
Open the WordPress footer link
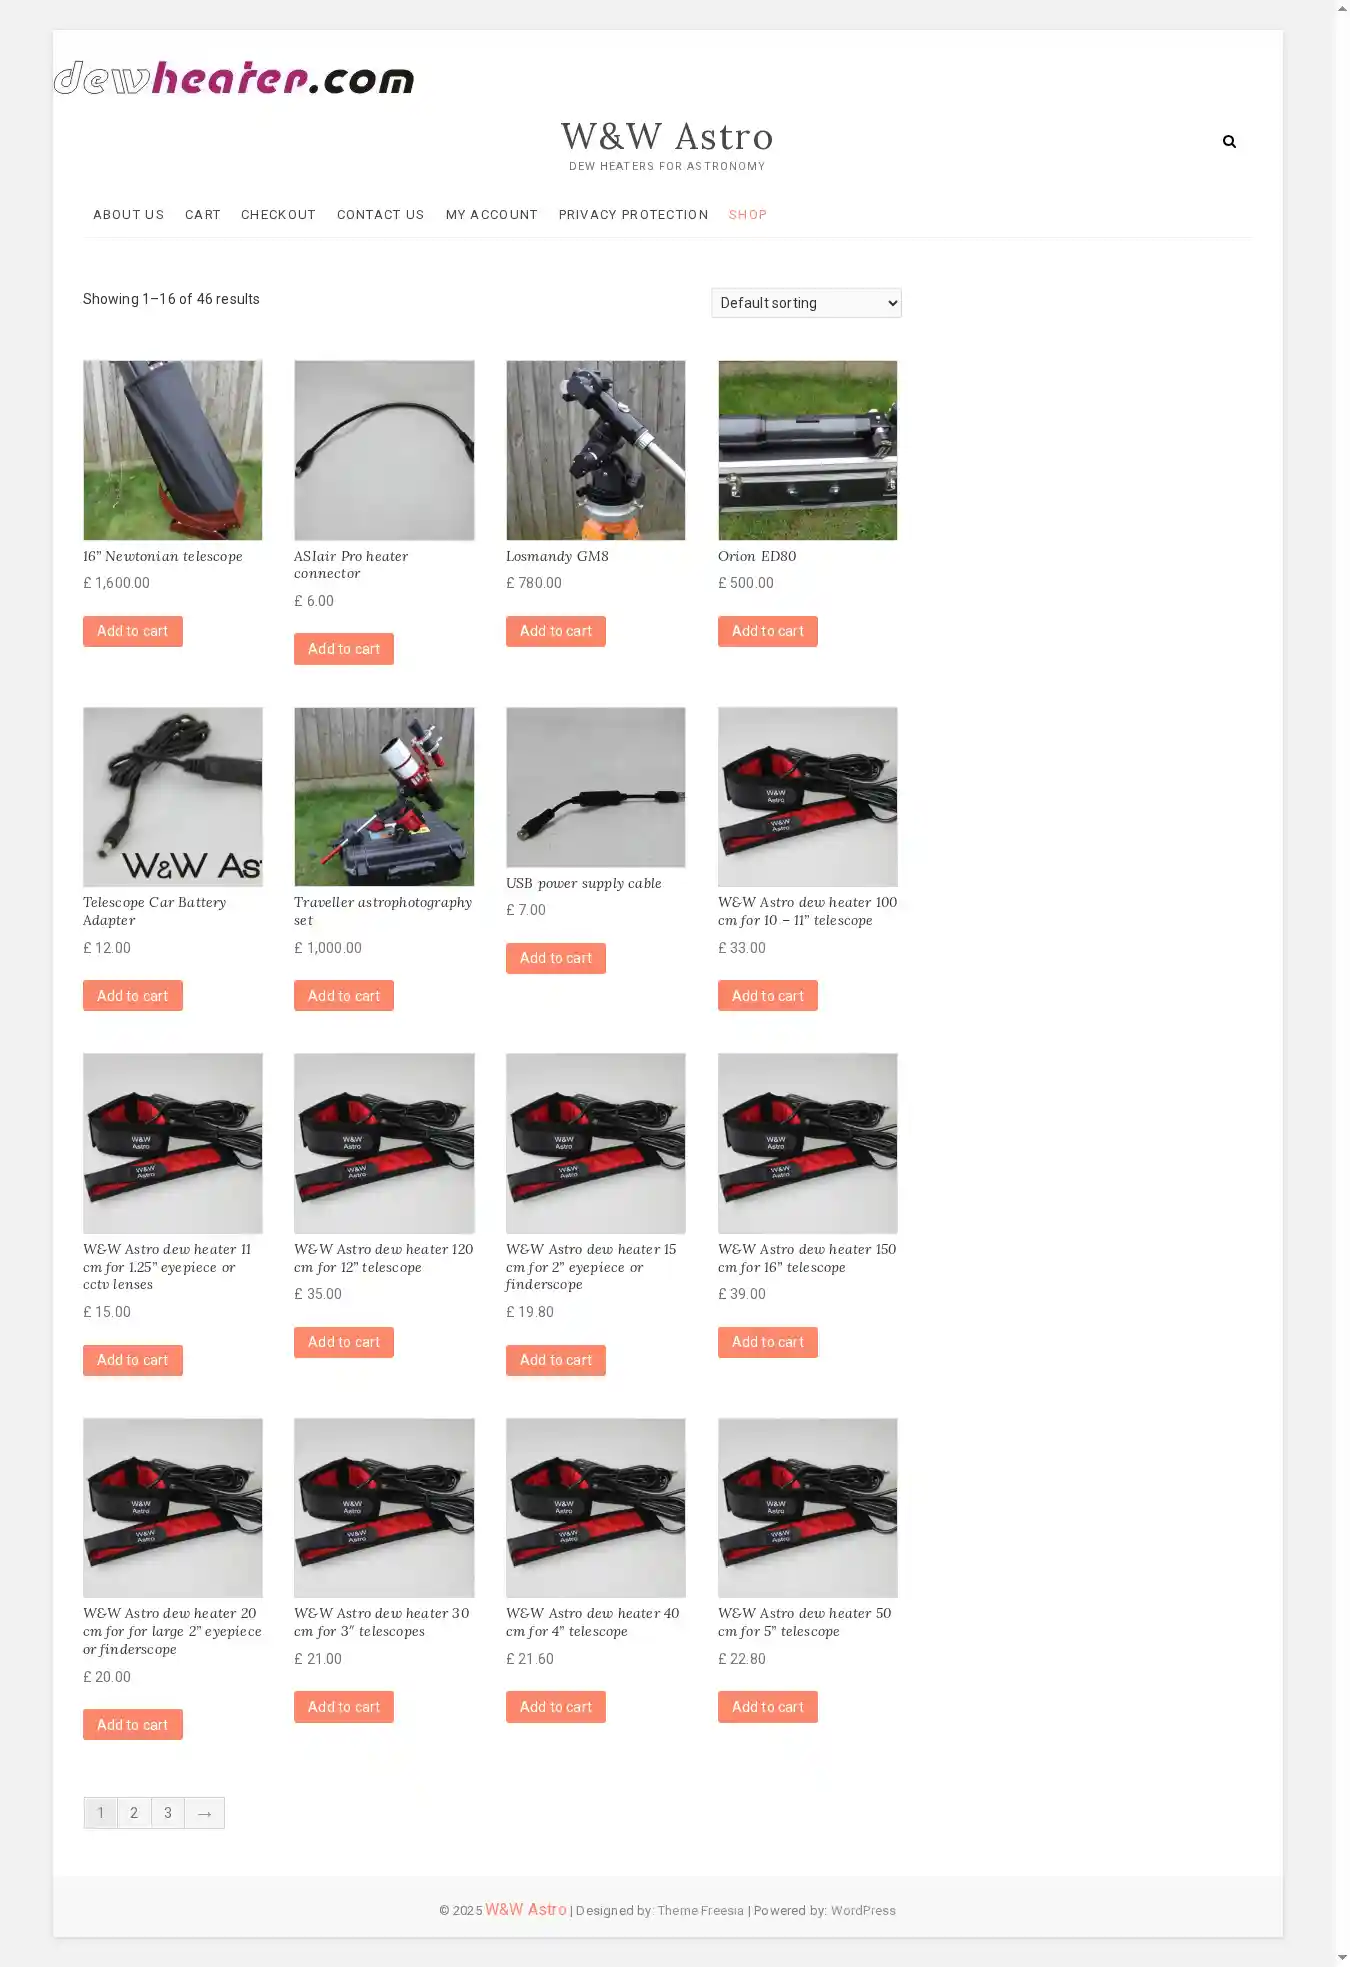pyautogui.click(x=863, y=1911)
